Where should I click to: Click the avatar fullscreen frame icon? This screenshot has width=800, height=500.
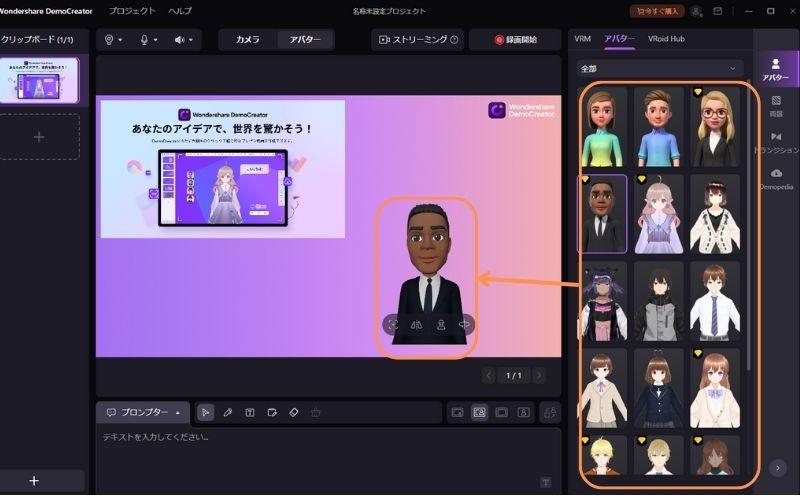point(393,324)
